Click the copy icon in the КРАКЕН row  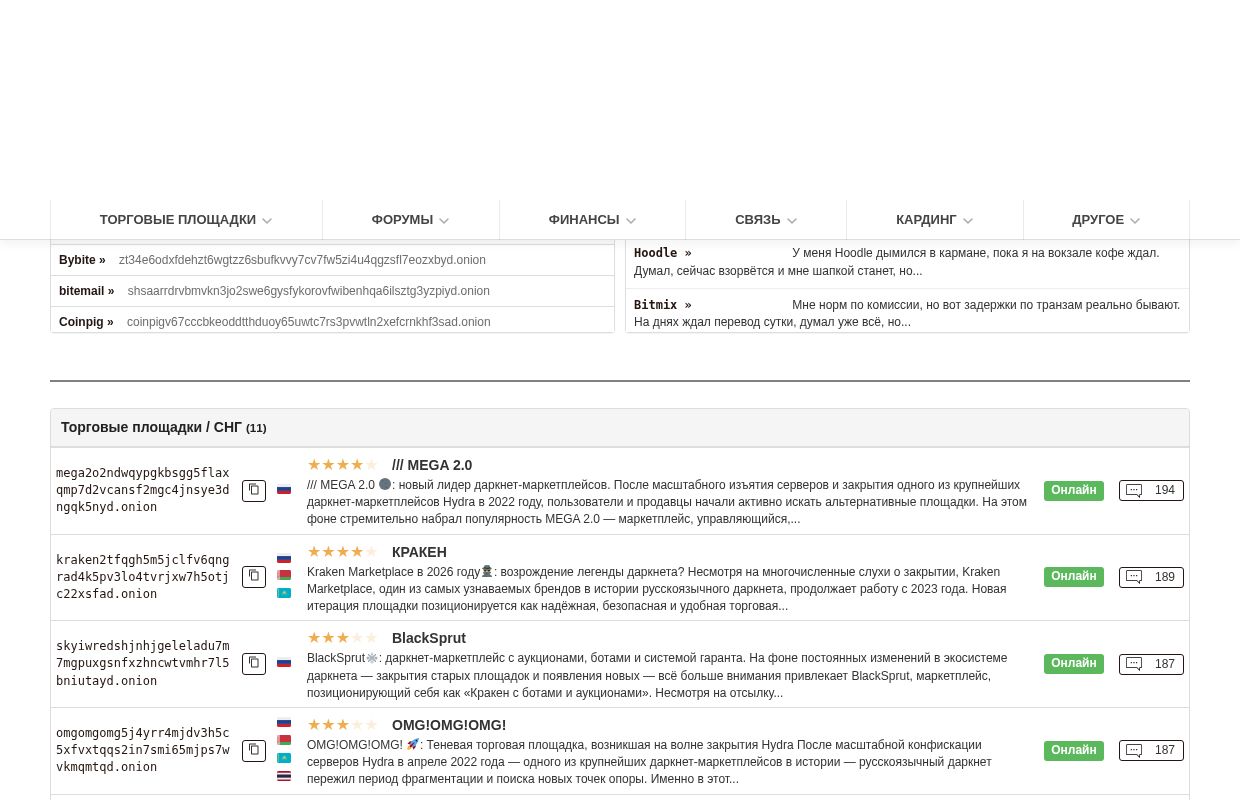point(254,577)
